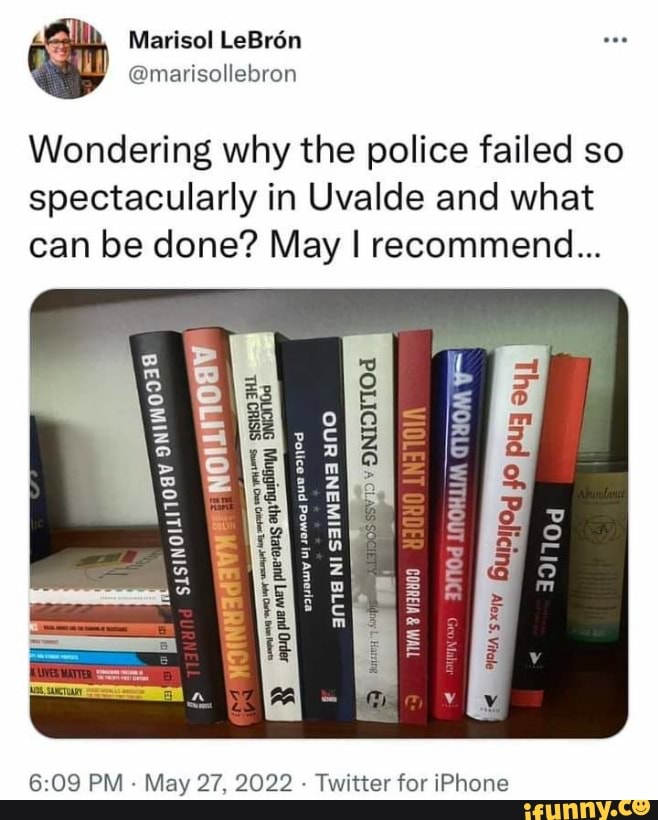Viewport: 658px width, 820px height.
Task: Click the 6:09 PM timestamp
Action: click(76, 783)
